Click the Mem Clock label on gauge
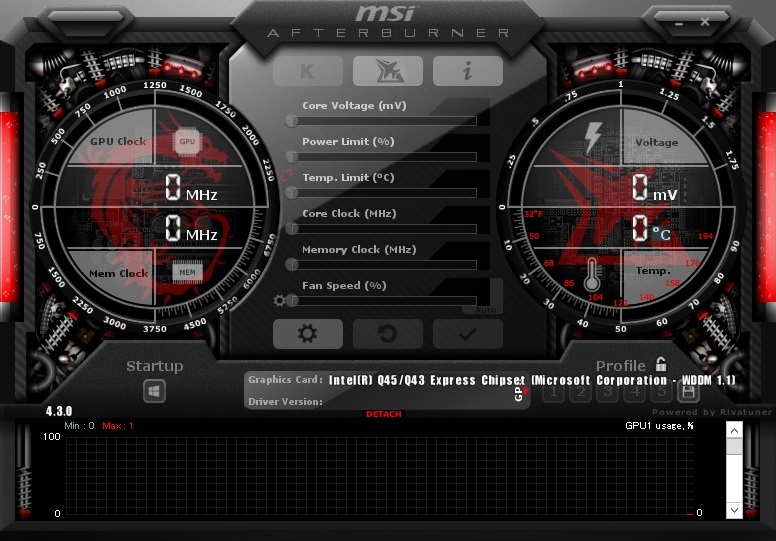This screenshot has width=776, height=541. [118, 274]
